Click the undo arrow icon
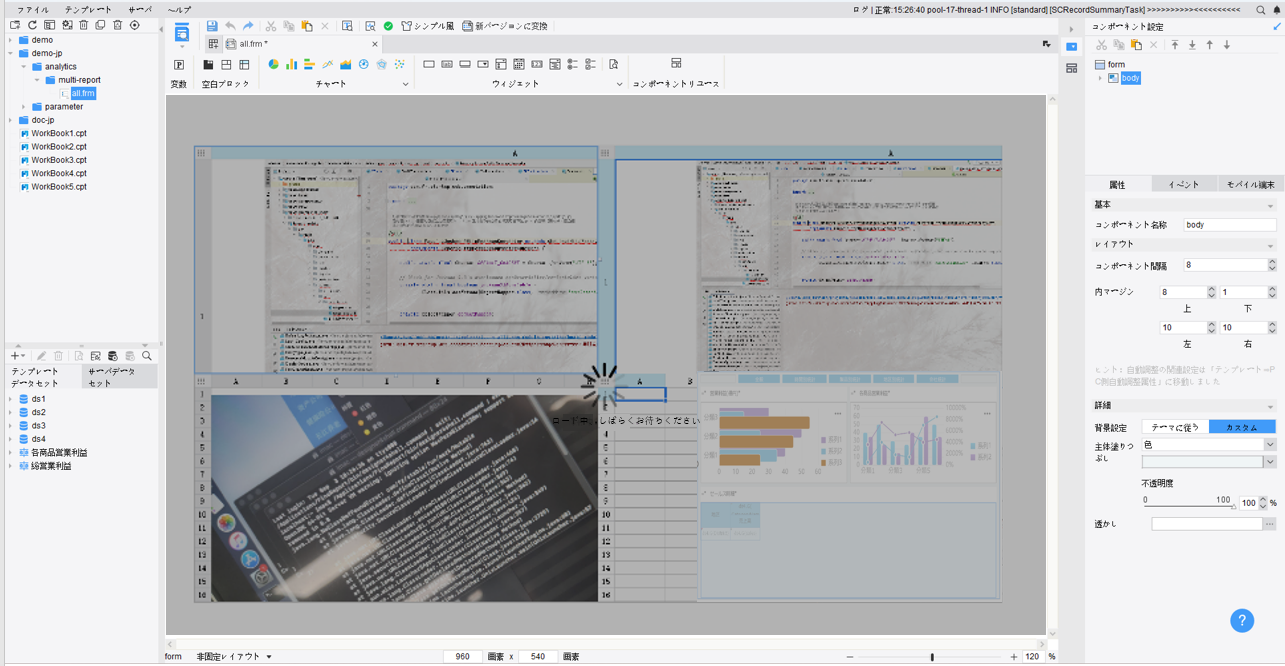This screenshot has height=666, width=1285. tap(230, 26)
